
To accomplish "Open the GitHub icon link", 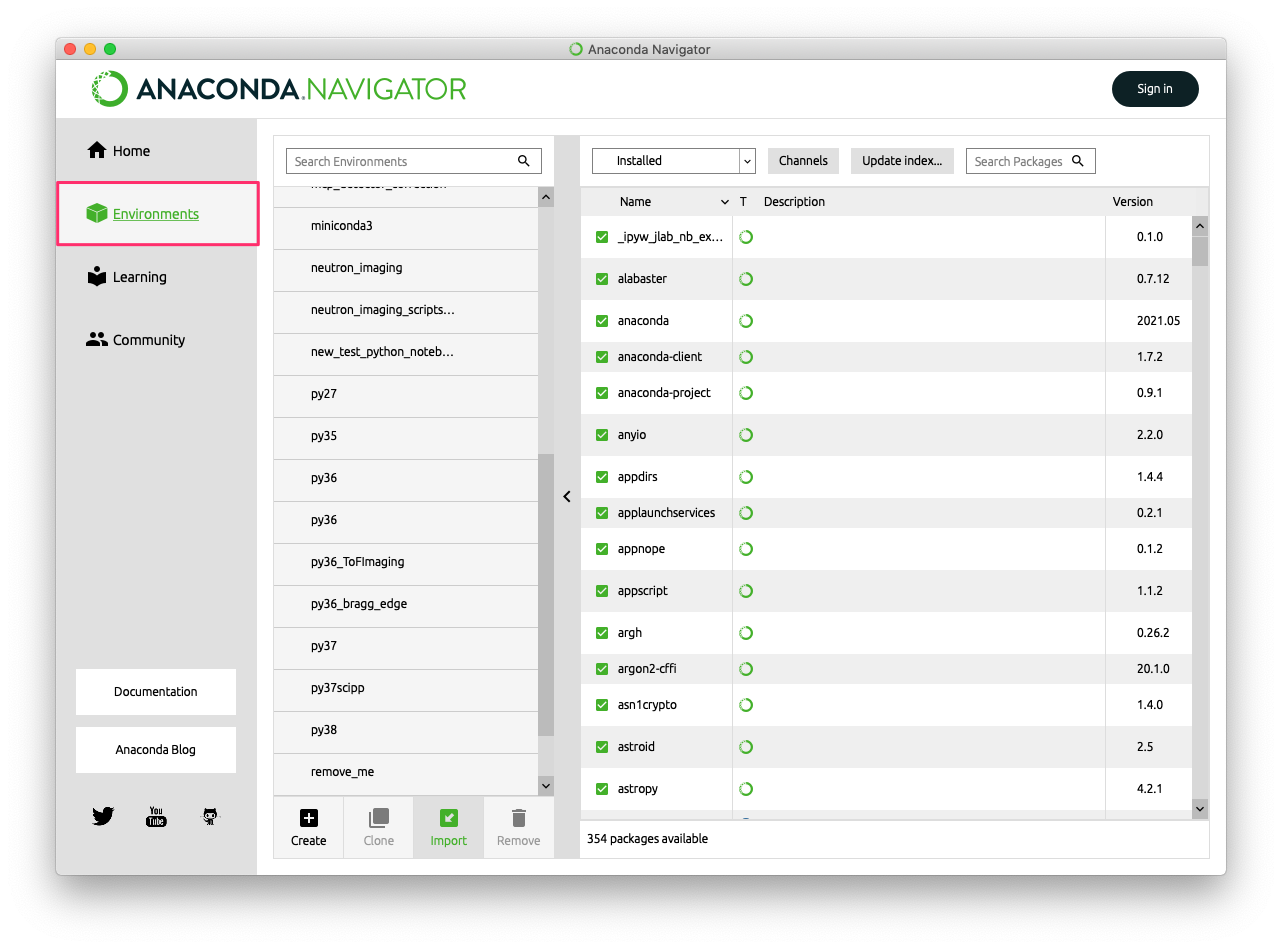I will 210,817.
